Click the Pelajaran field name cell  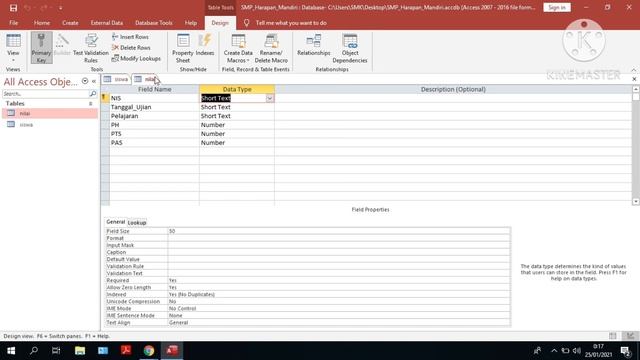[154, 116]
